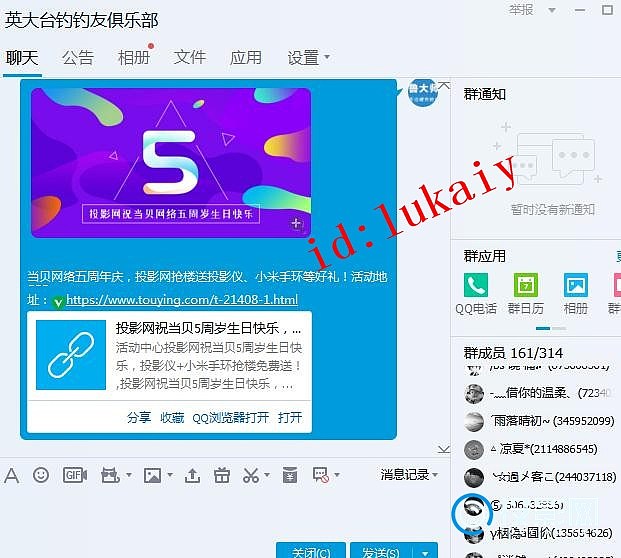This screenshot has width=621, height=558.
Task: Select member 凉夏*(211488654 5)
Action: [x=531, y=449]
